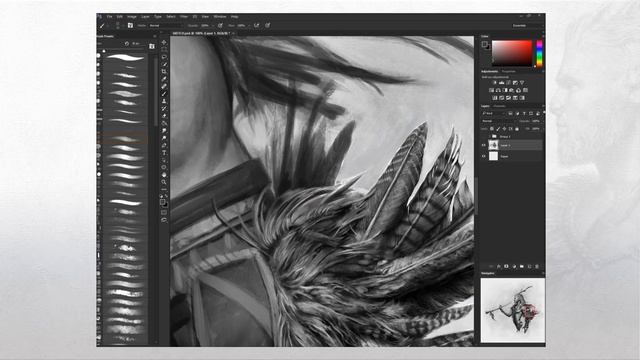Select the Lasso tool
640x360 pixels.
[164, 57]
